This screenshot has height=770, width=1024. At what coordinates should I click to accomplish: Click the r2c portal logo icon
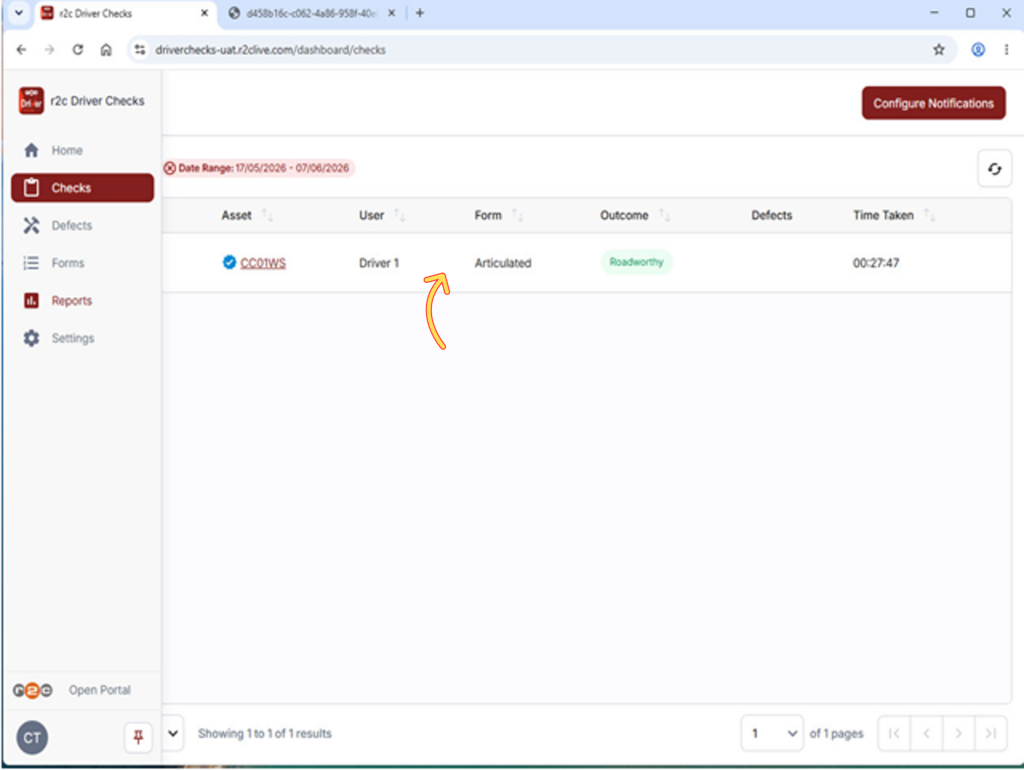pos(33,690)
